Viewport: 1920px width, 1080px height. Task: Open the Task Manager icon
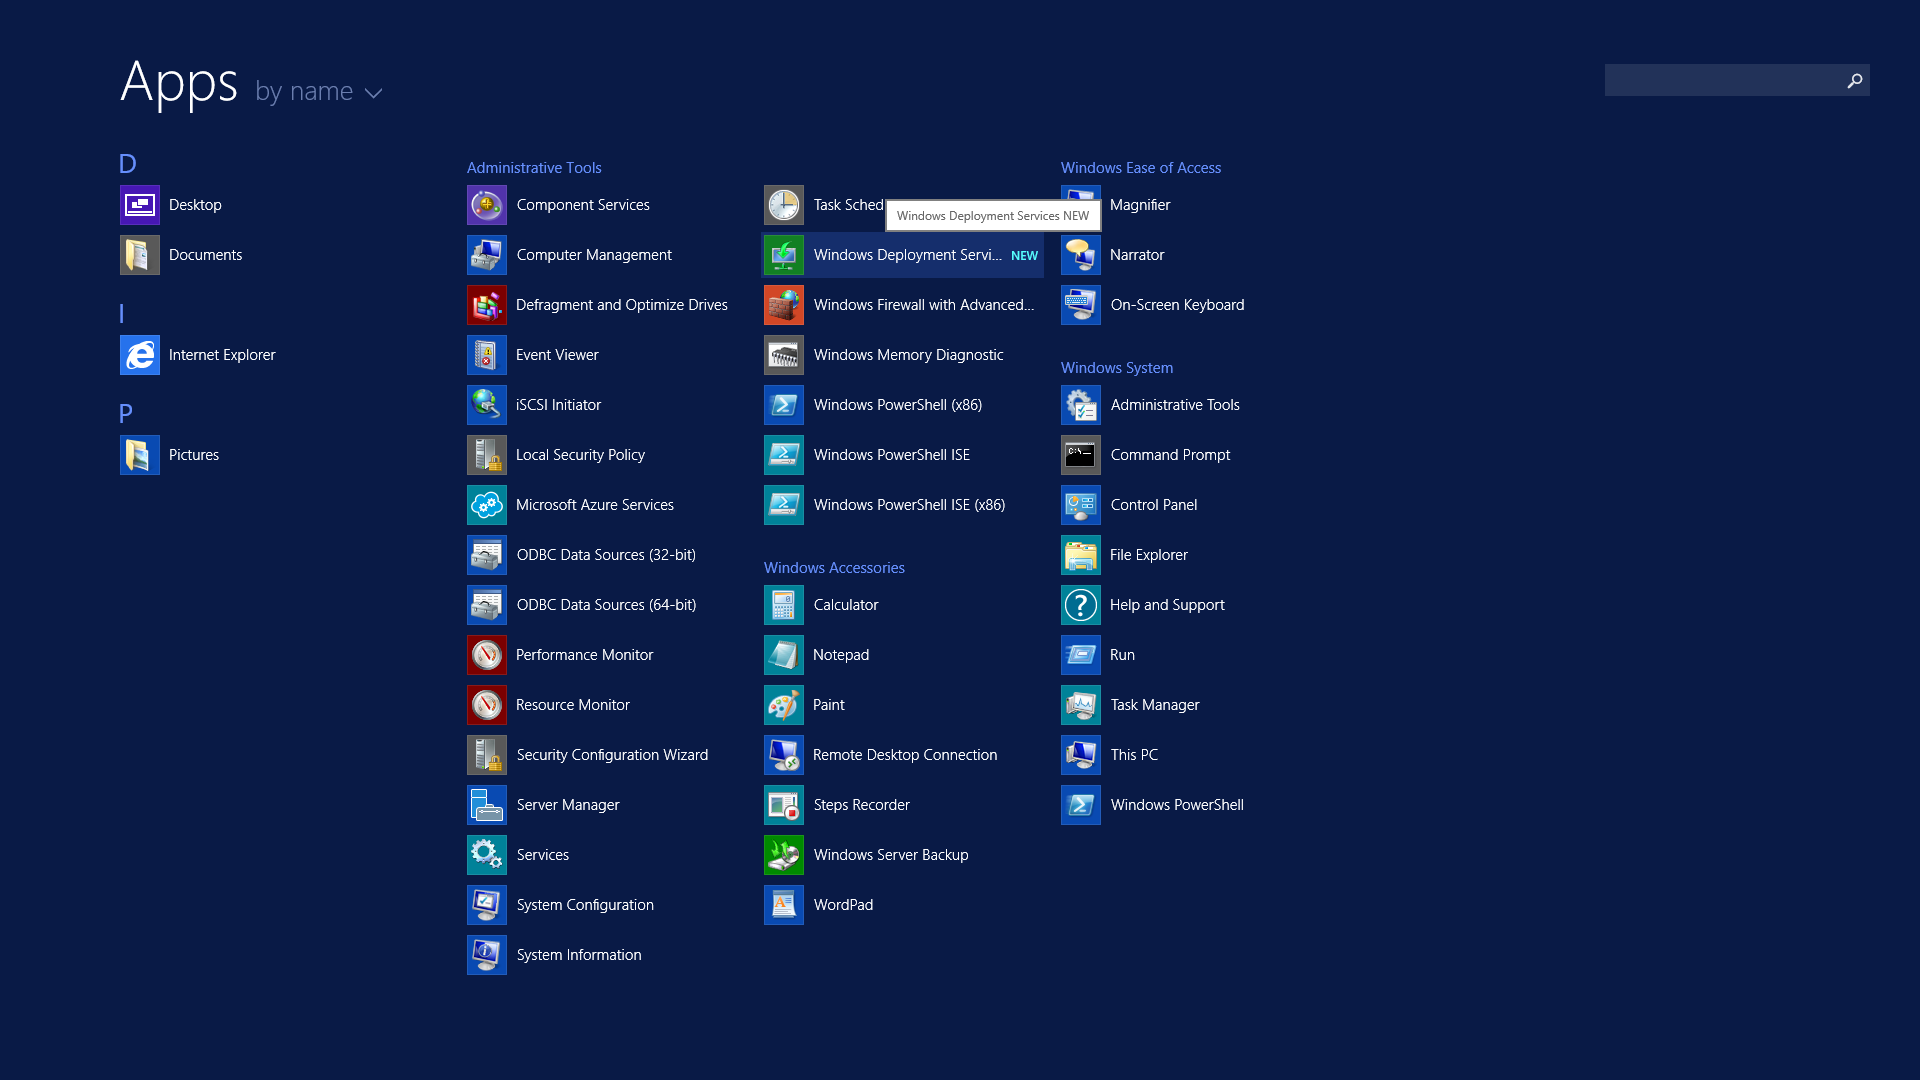point(1081,705)
